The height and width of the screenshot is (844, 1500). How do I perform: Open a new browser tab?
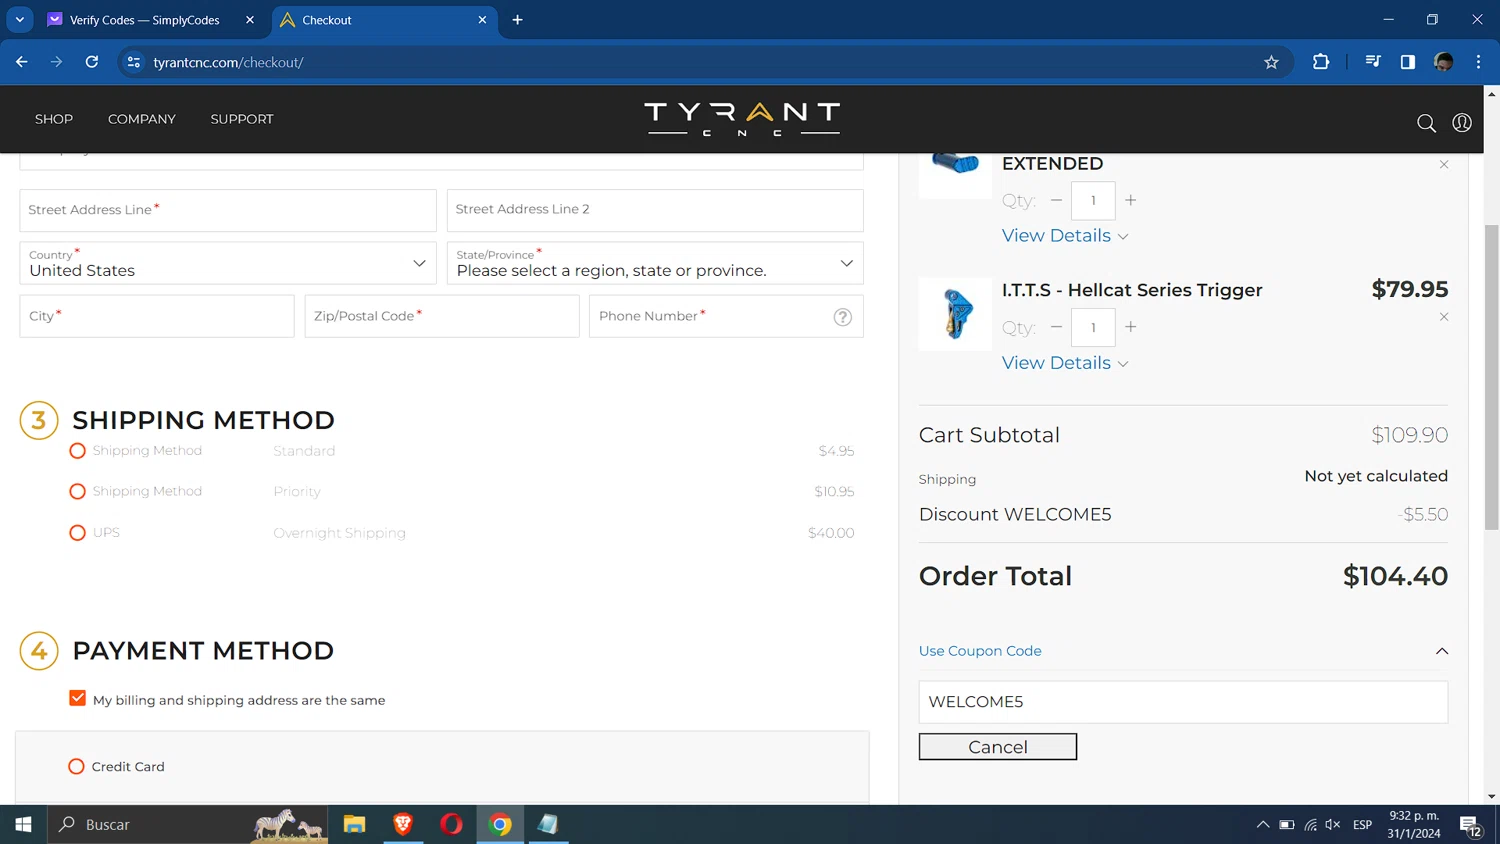tap(517, 20)
